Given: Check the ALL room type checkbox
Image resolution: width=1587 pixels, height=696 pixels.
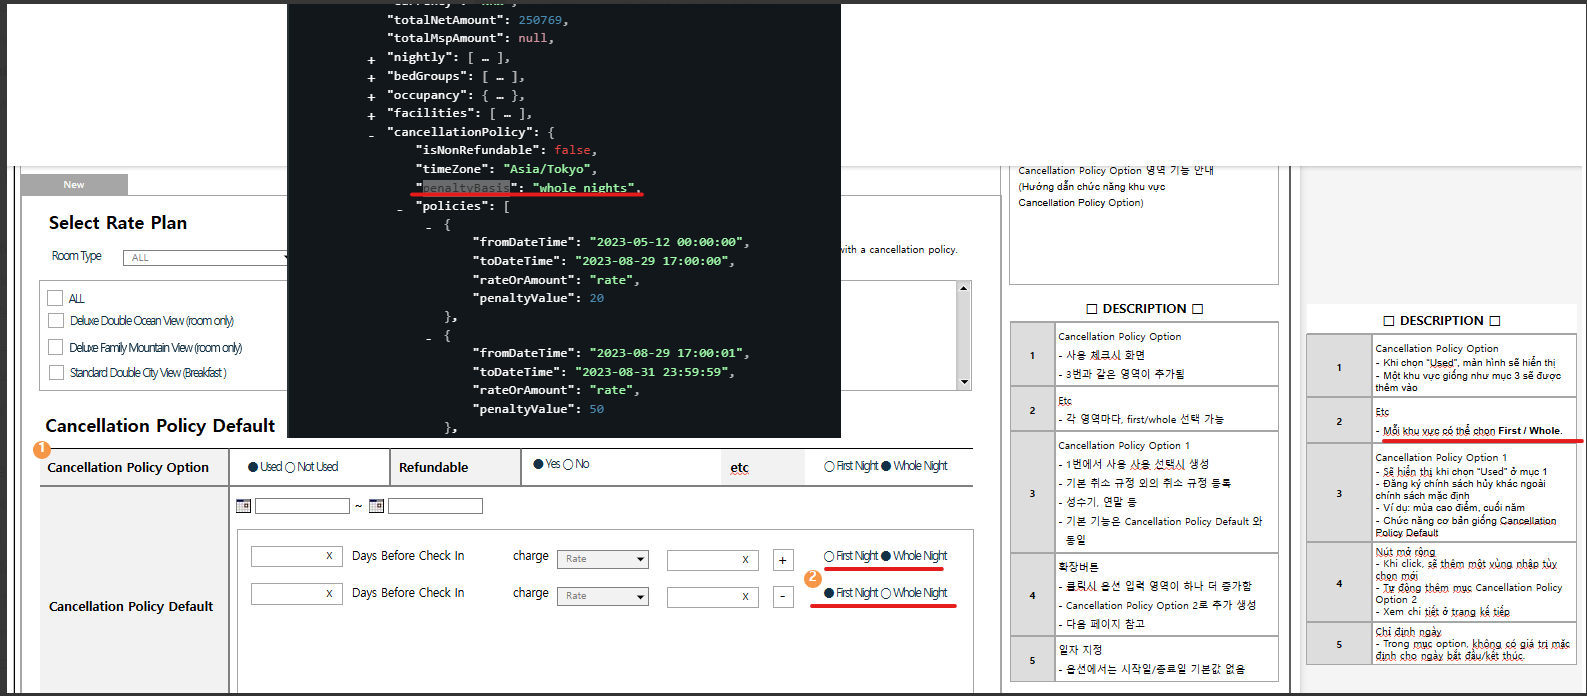Looking at the screenshot, I should tap(56, 298).
